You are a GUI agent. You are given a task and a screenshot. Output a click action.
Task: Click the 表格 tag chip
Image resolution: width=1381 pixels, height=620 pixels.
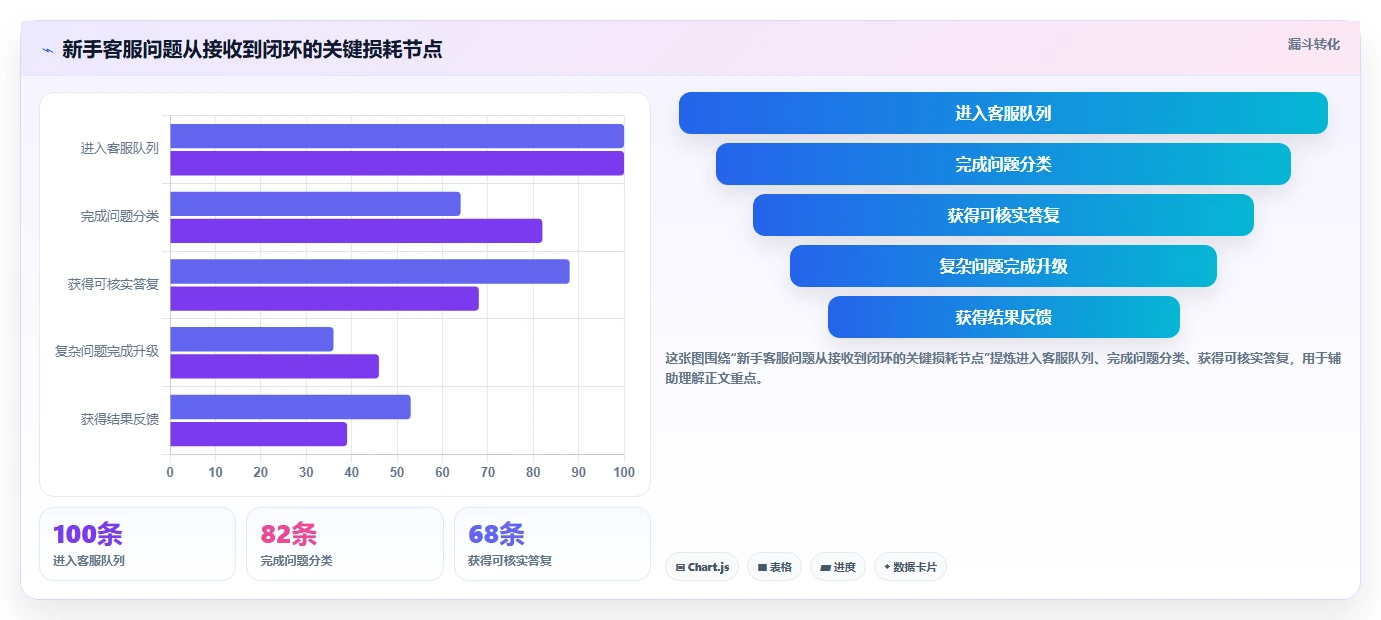(x=774, y=567)
